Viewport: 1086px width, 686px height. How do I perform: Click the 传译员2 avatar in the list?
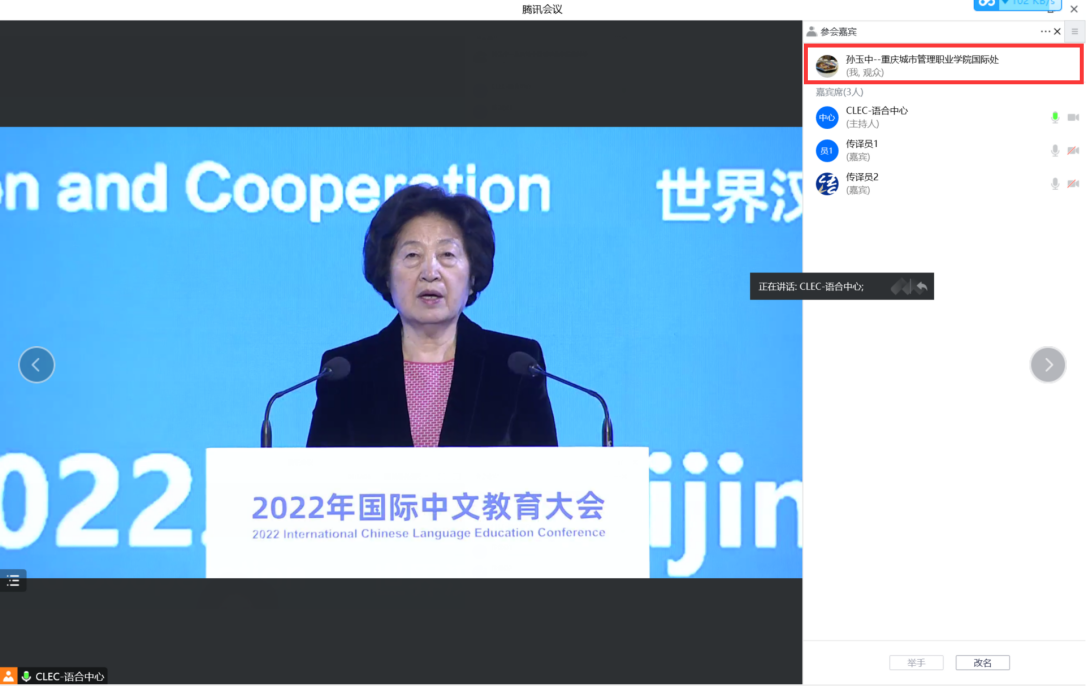[827, 184]
